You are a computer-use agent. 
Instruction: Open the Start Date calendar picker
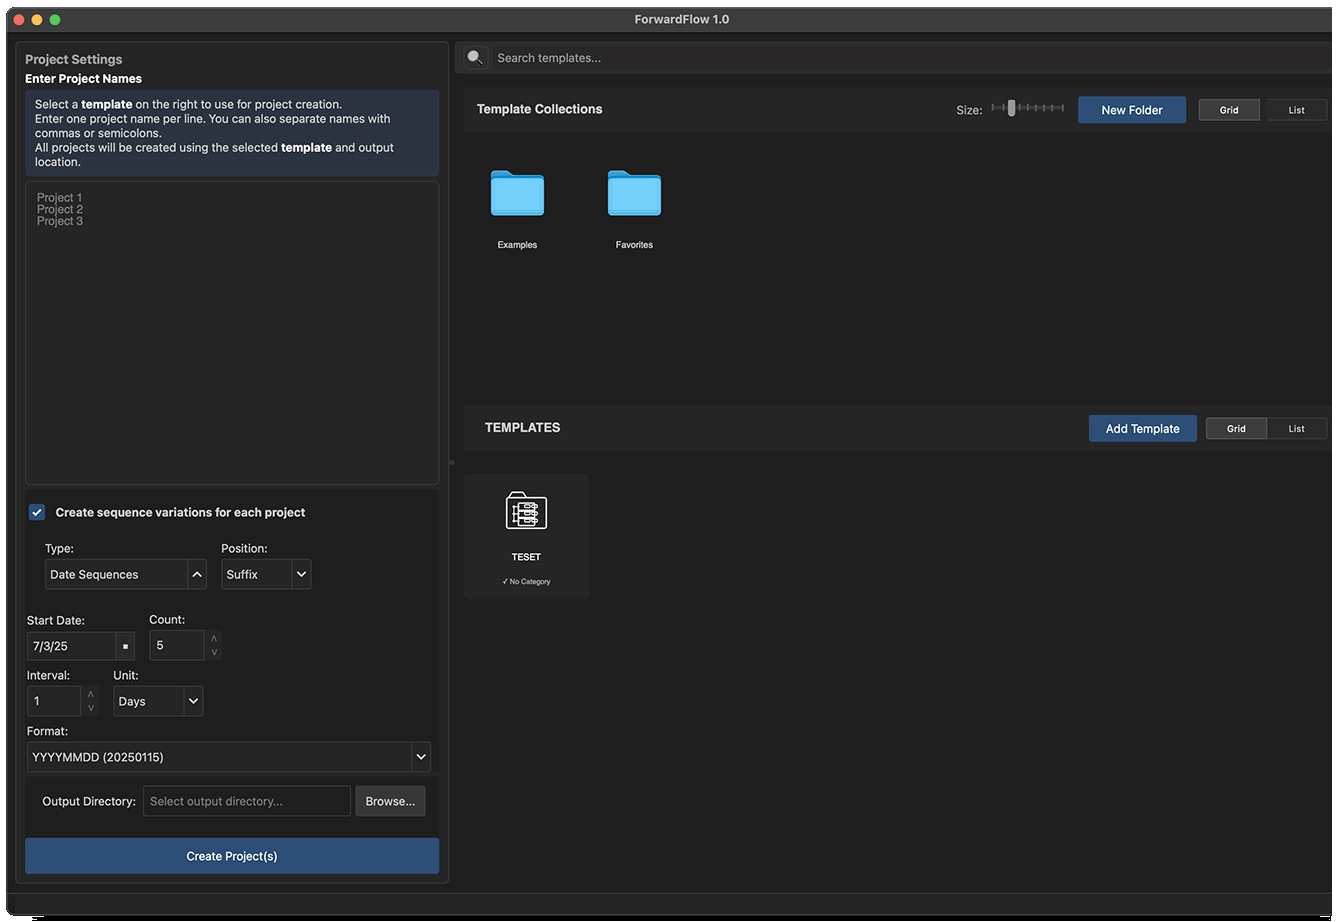pyautogui.click(x=125, y=646)
